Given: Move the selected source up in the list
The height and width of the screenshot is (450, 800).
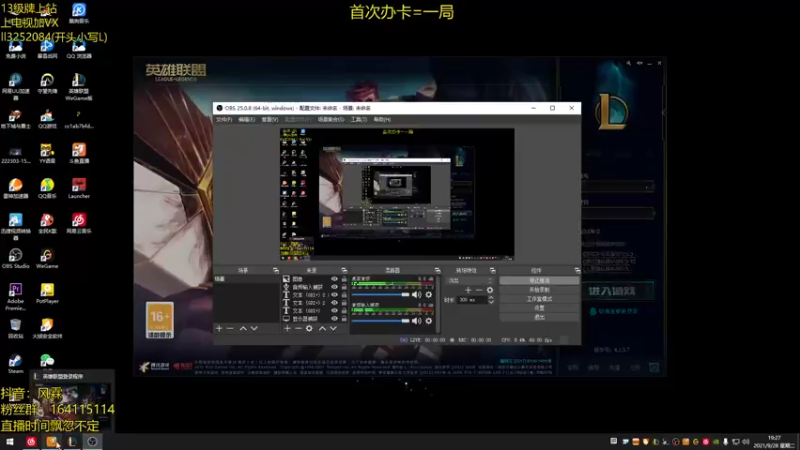Looking at the screenshot, I should point(322,329).
